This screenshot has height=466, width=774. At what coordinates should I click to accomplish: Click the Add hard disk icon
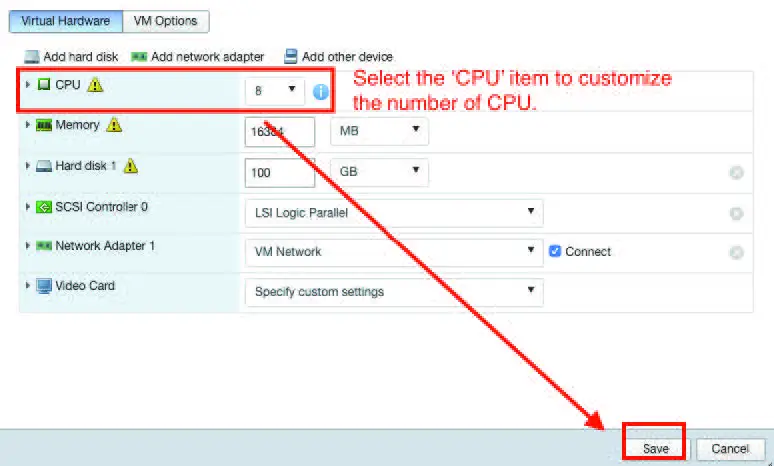(31, 57)
